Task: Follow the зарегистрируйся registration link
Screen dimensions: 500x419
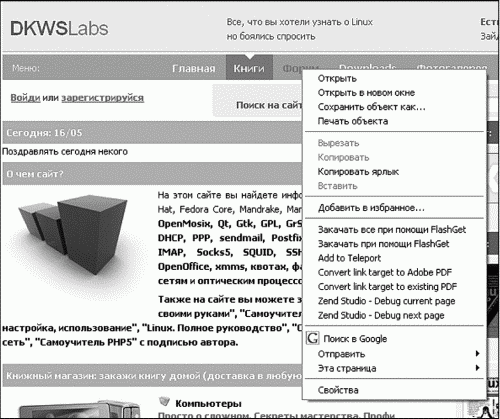Action: (x=103, y=98)
